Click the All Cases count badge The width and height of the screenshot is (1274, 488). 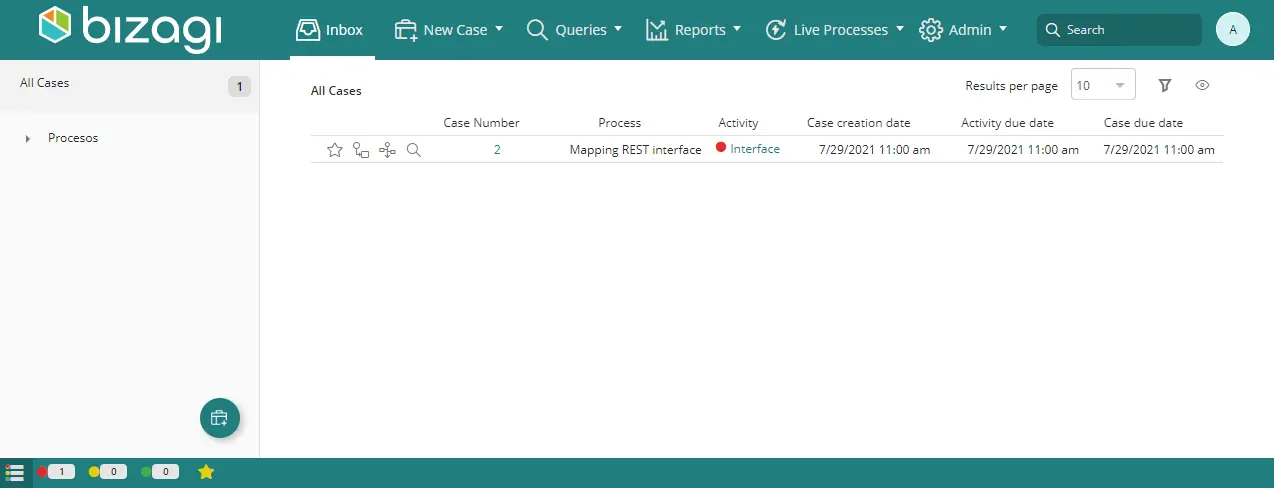[x=239, y=87]
